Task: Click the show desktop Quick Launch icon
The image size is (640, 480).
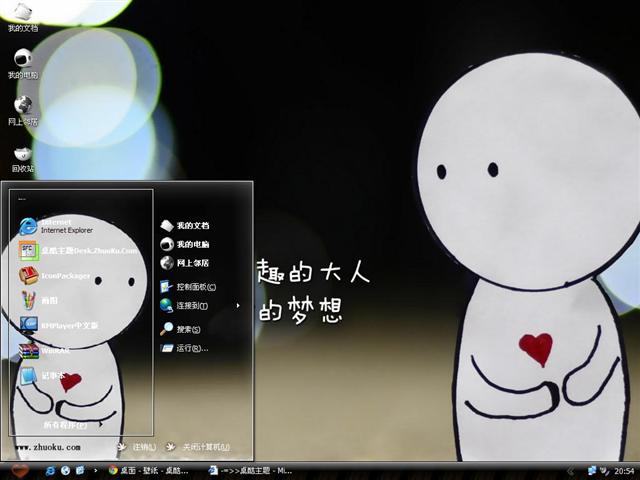Action: tap(80, 471)
